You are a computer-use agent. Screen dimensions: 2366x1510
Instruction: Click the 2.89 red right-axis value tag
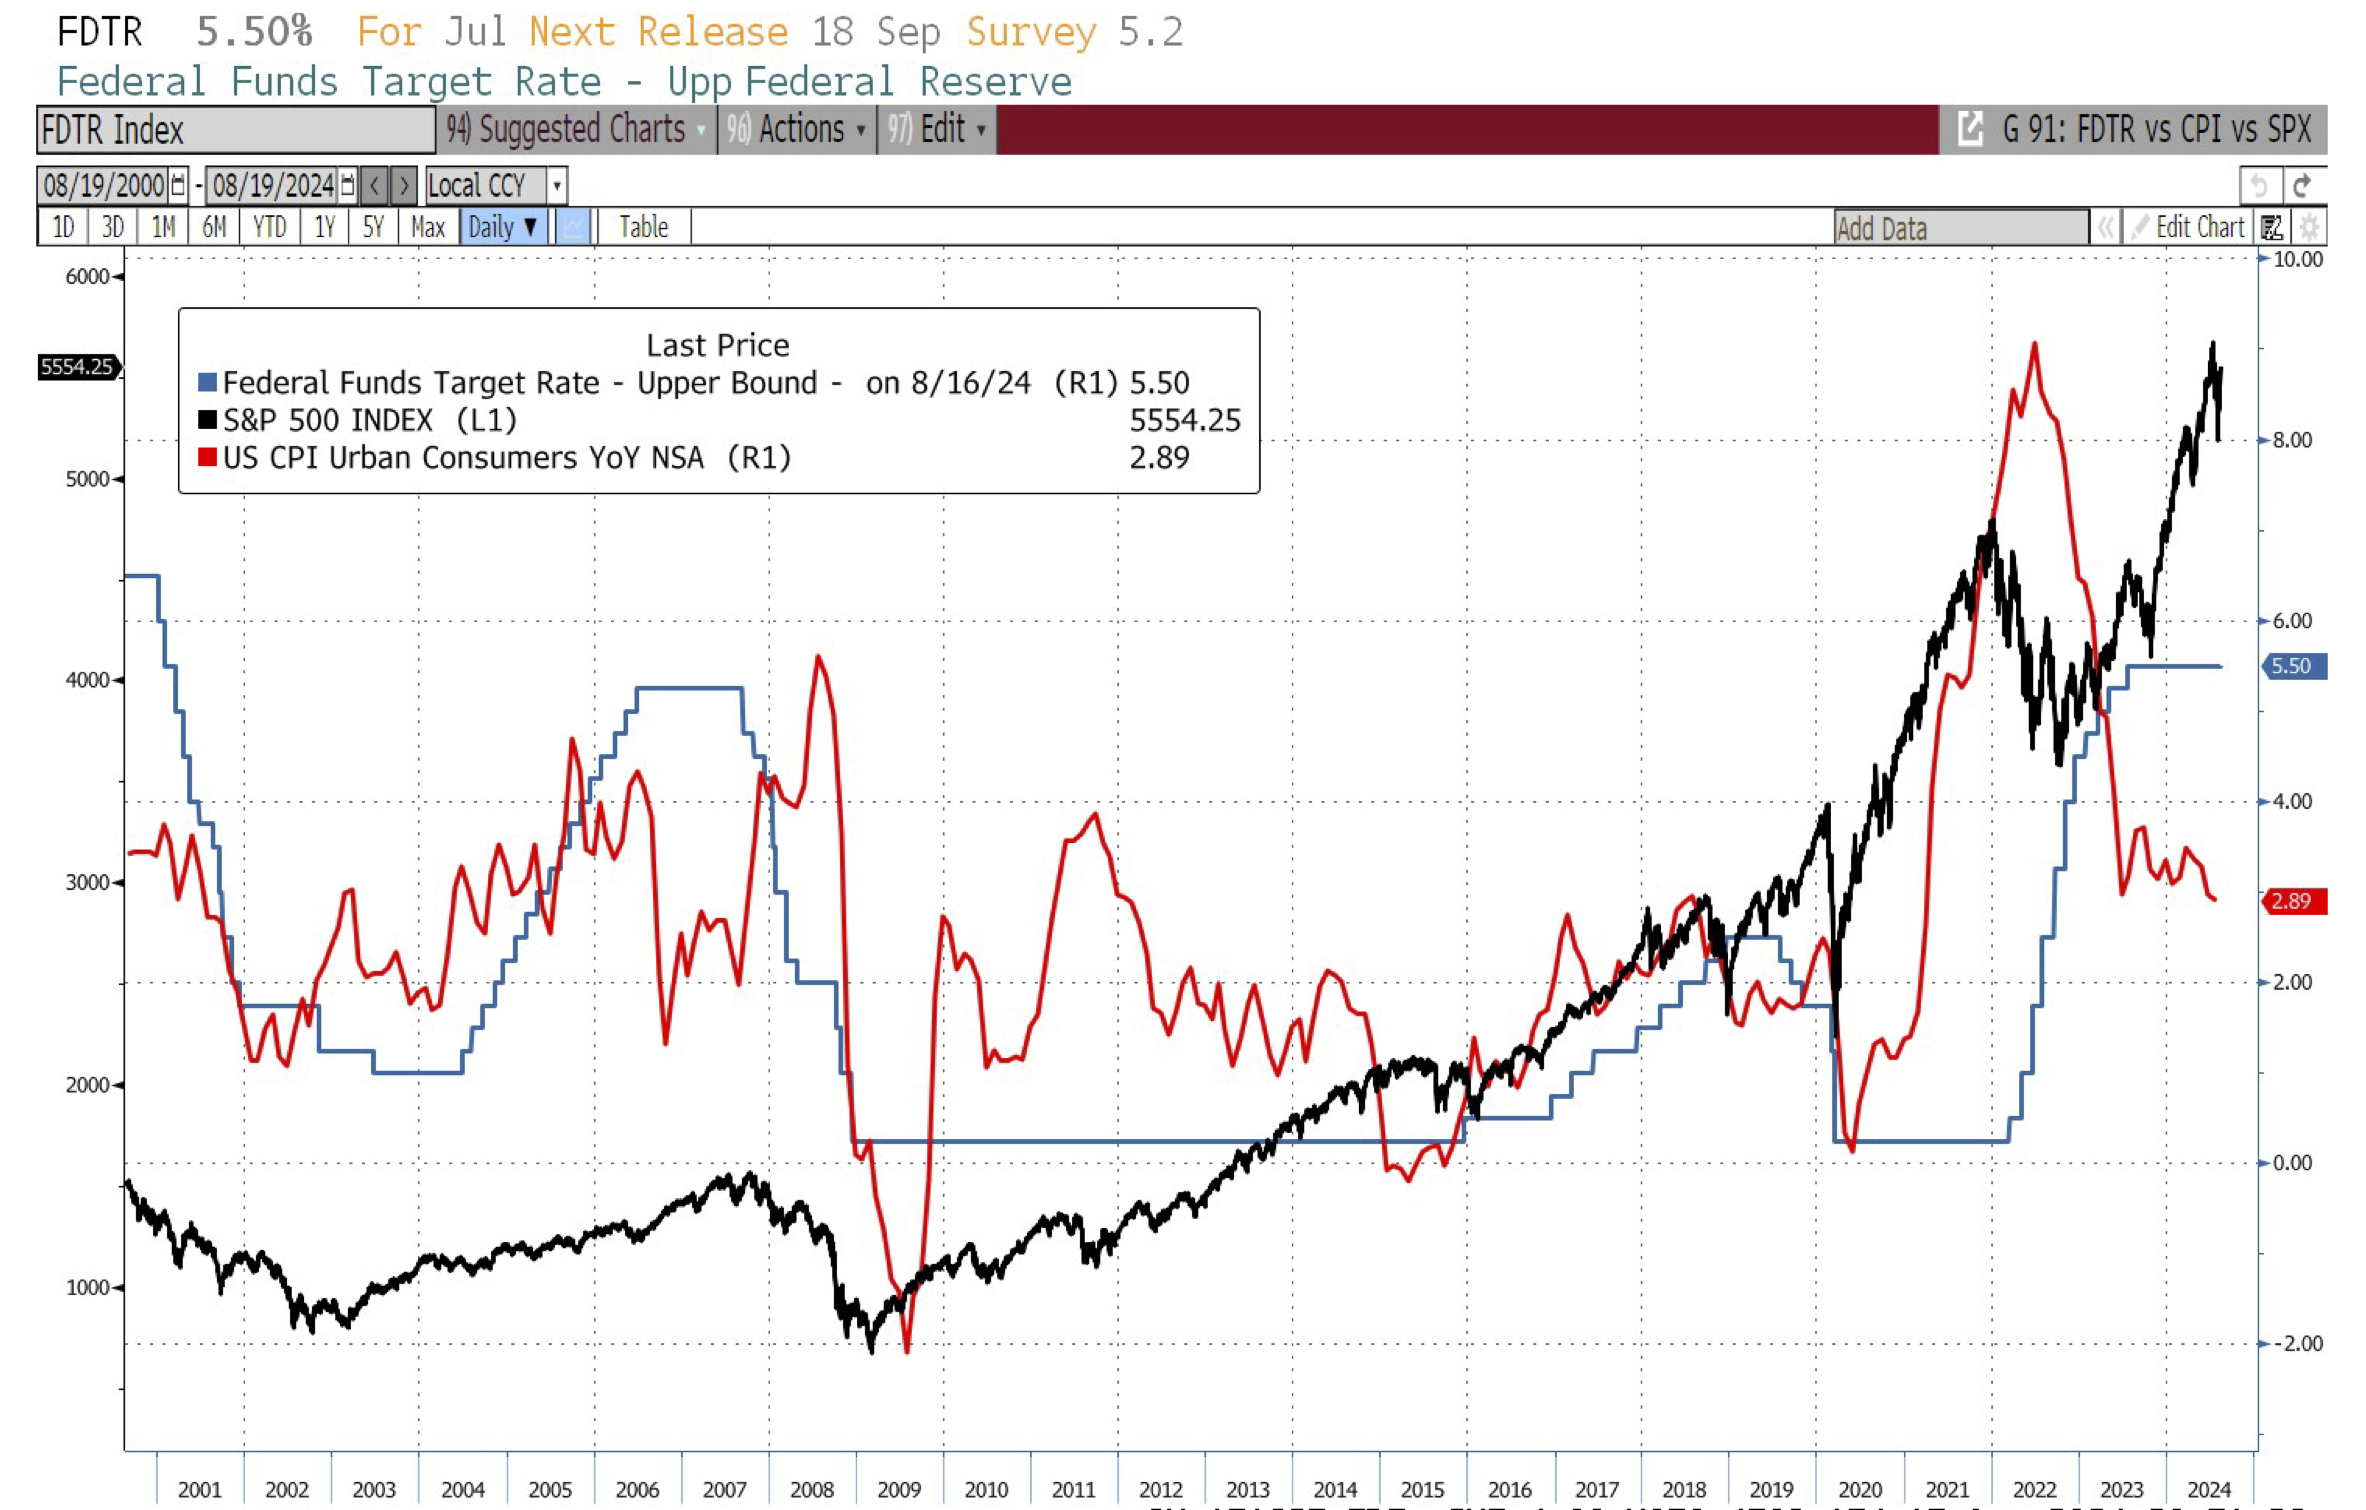tap(2295, 901)
